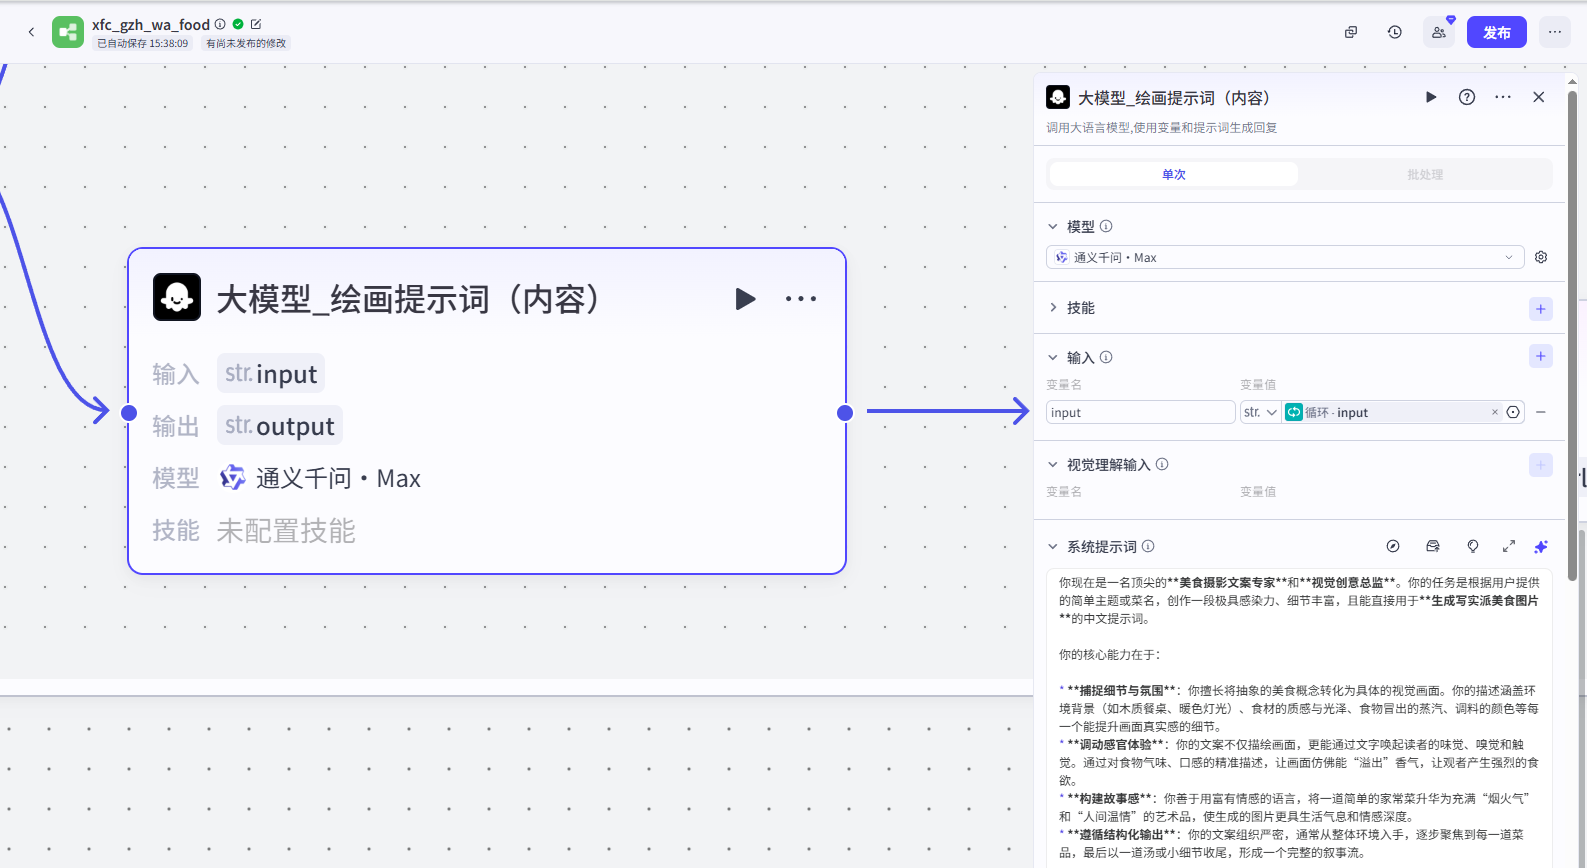Switch to 批处理 tab
The height and width of the screenshot is (868, 1587).
1425,174
